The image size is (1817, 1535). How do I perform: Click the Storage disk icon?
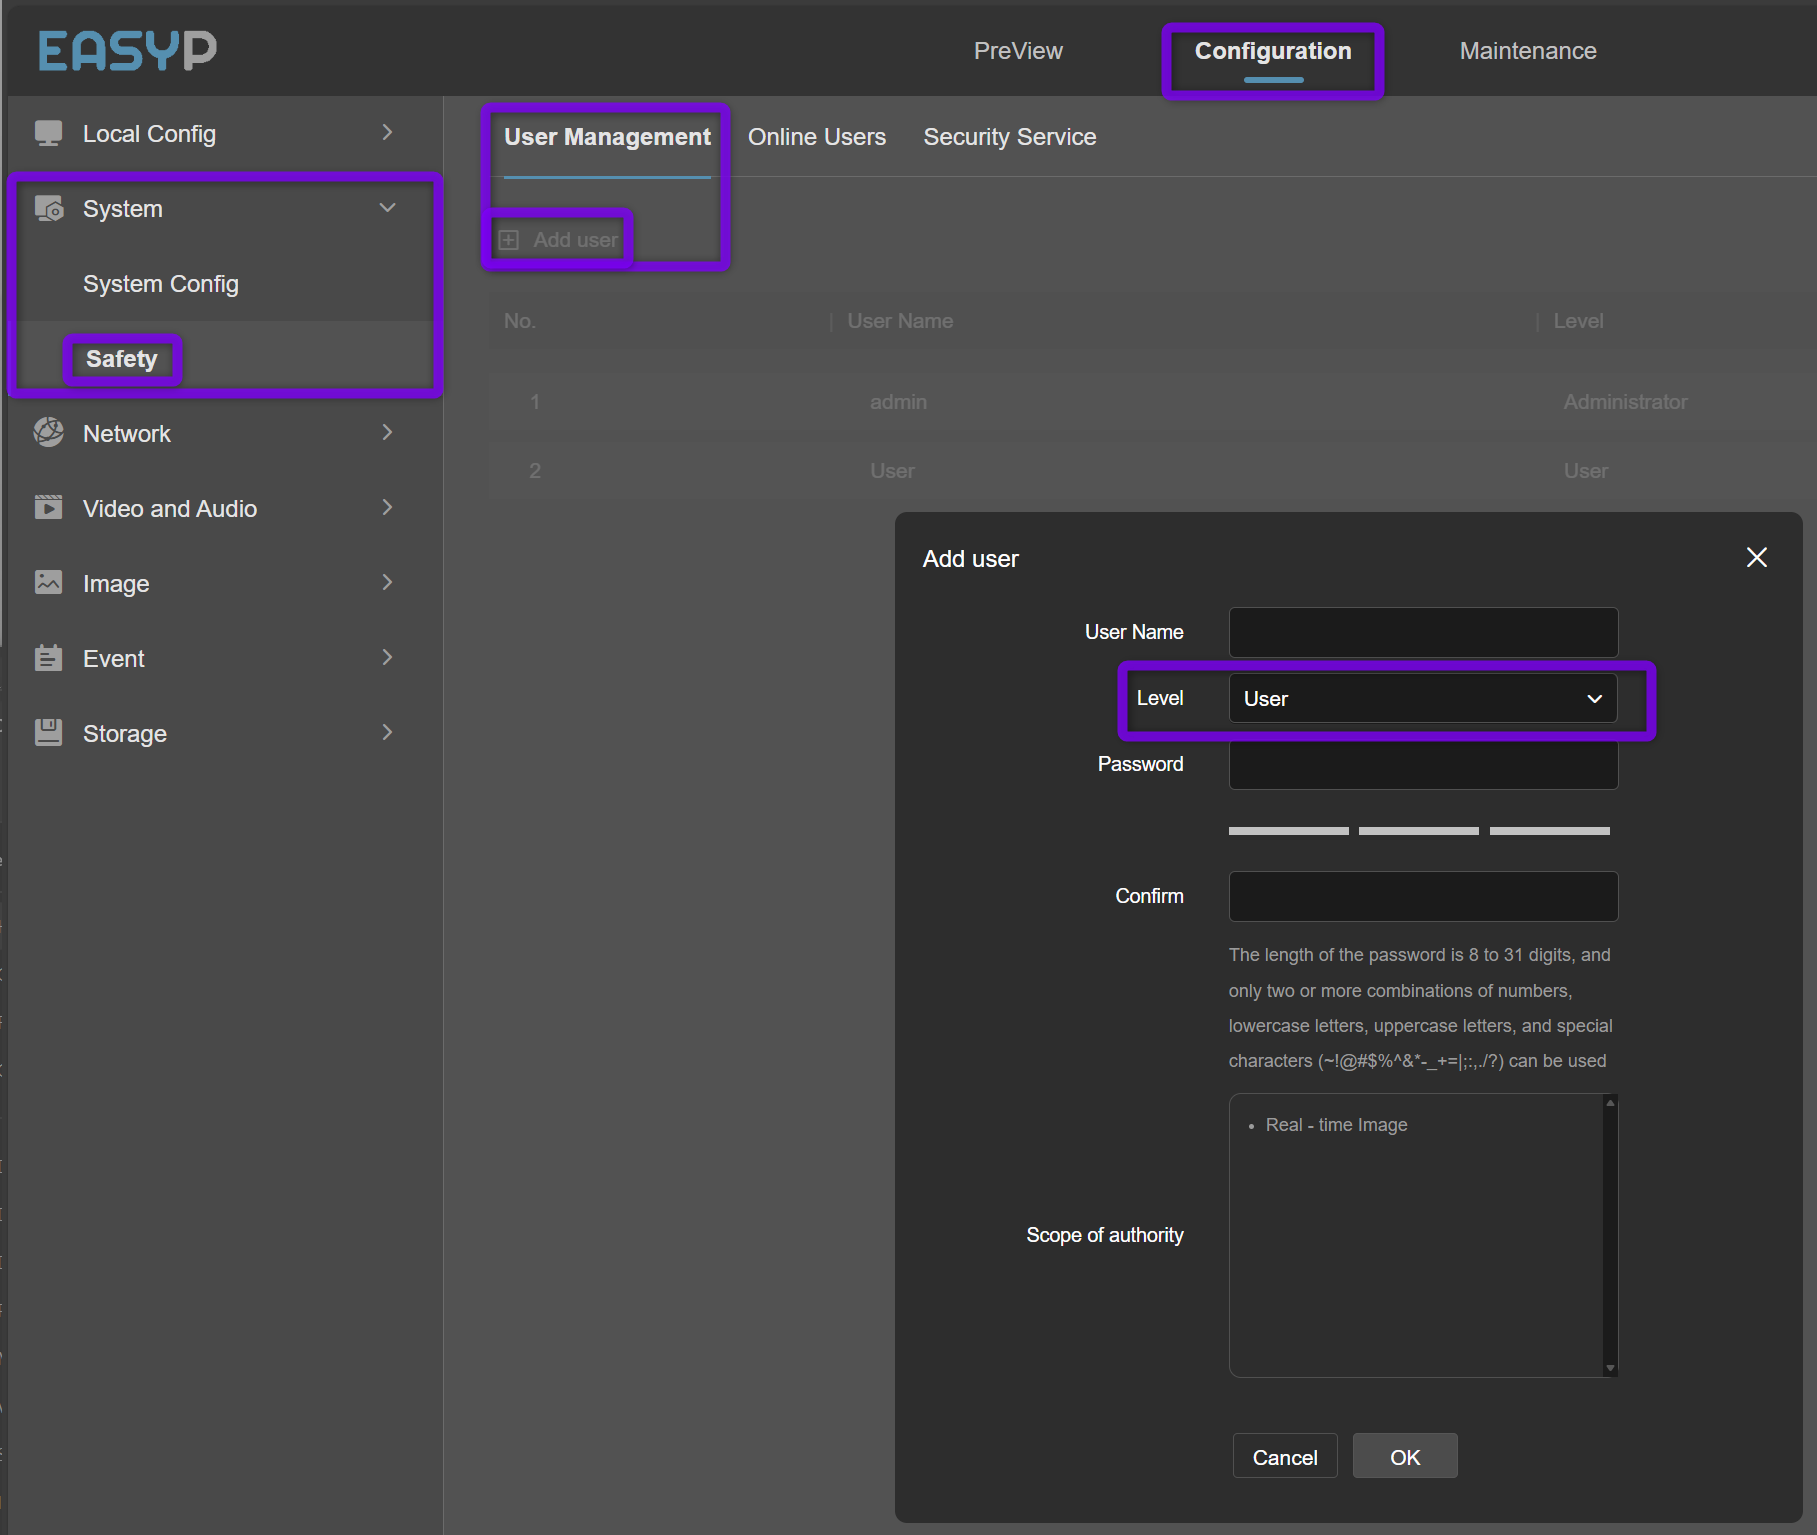coord(48,732)
